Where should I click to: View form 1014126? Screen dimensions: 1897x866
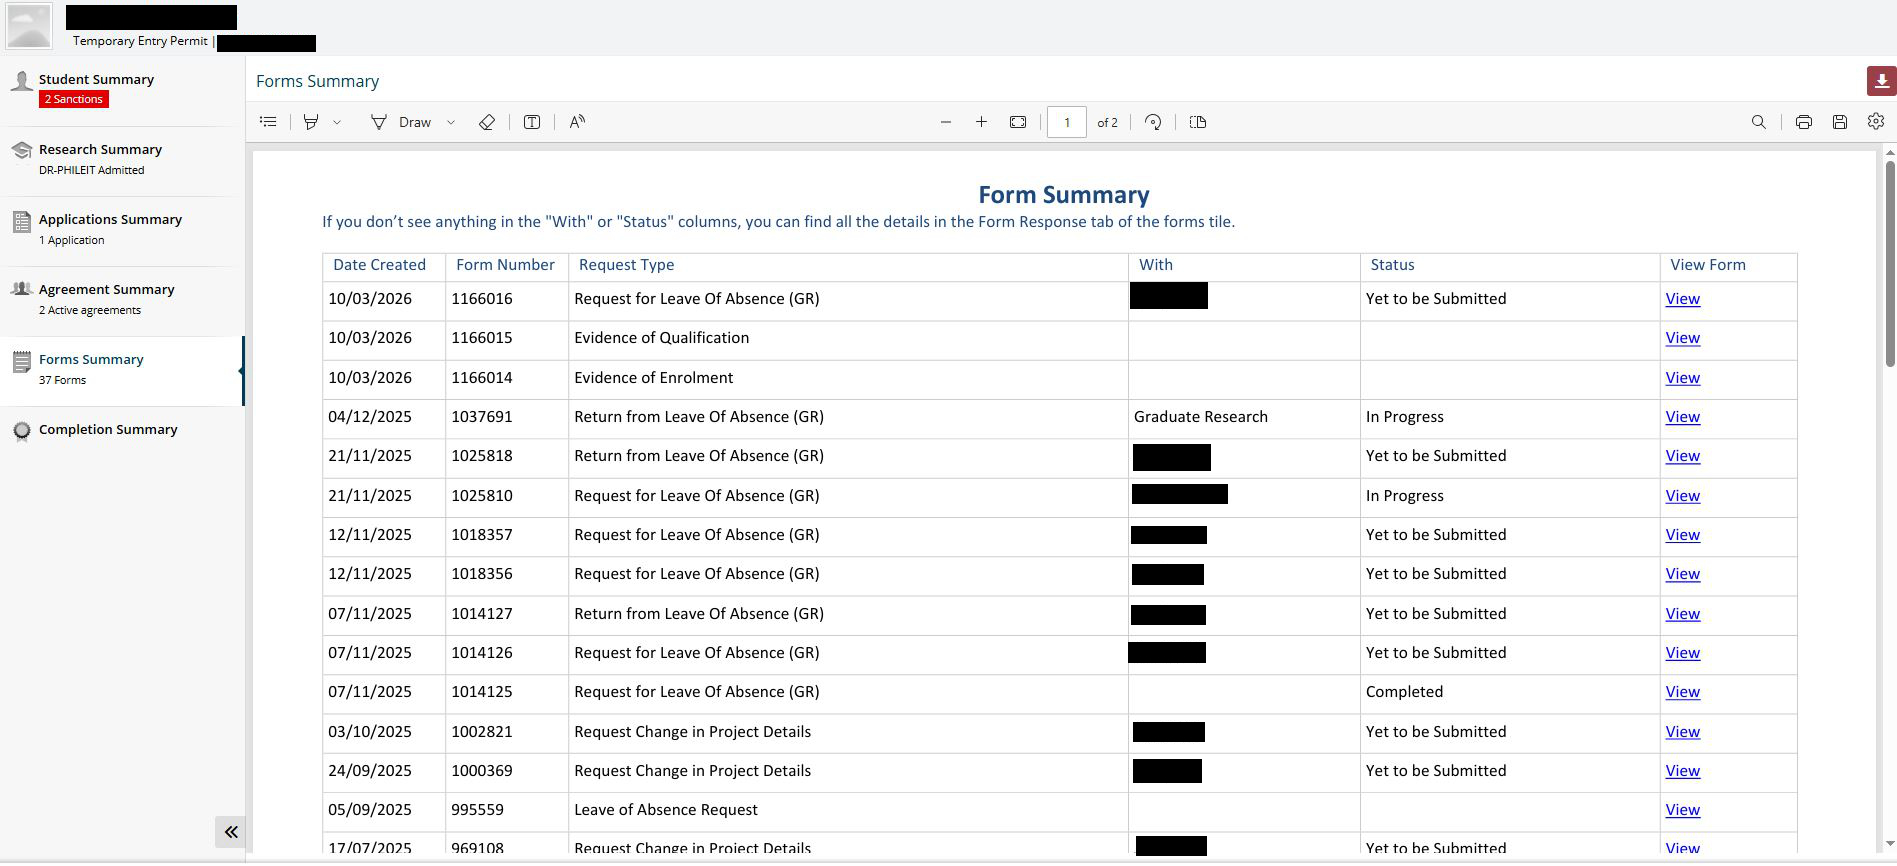1682,653
